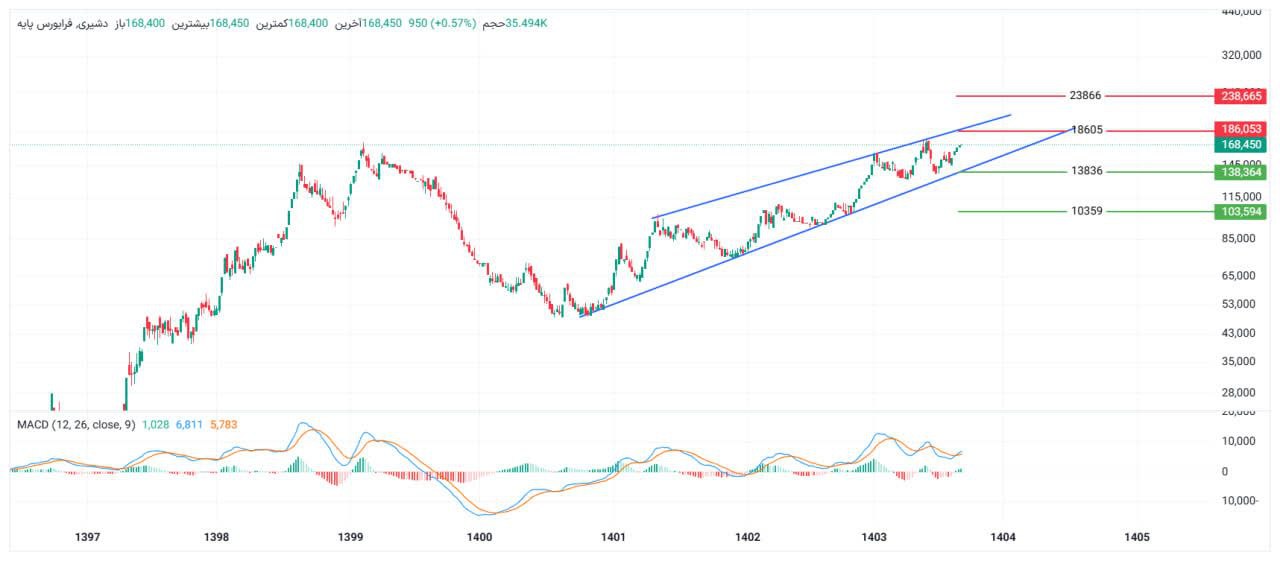Click the green 103,594 price label
Screen dimensions: 1280x561
[x=1241, y=211]
